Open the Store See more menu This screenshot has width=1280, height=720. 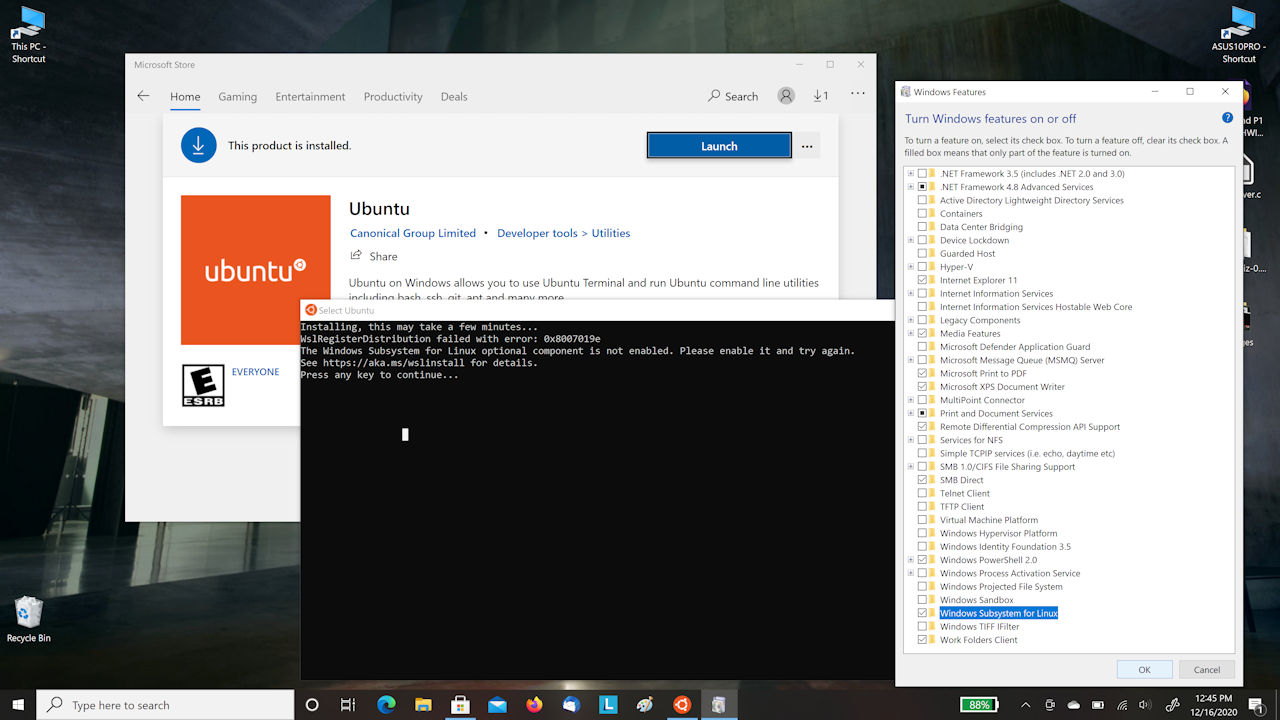(858, 93)
